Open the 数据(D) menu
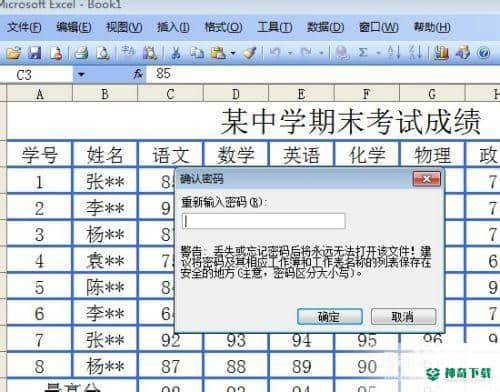Screen dimensions: 500x392 (325, 27)
